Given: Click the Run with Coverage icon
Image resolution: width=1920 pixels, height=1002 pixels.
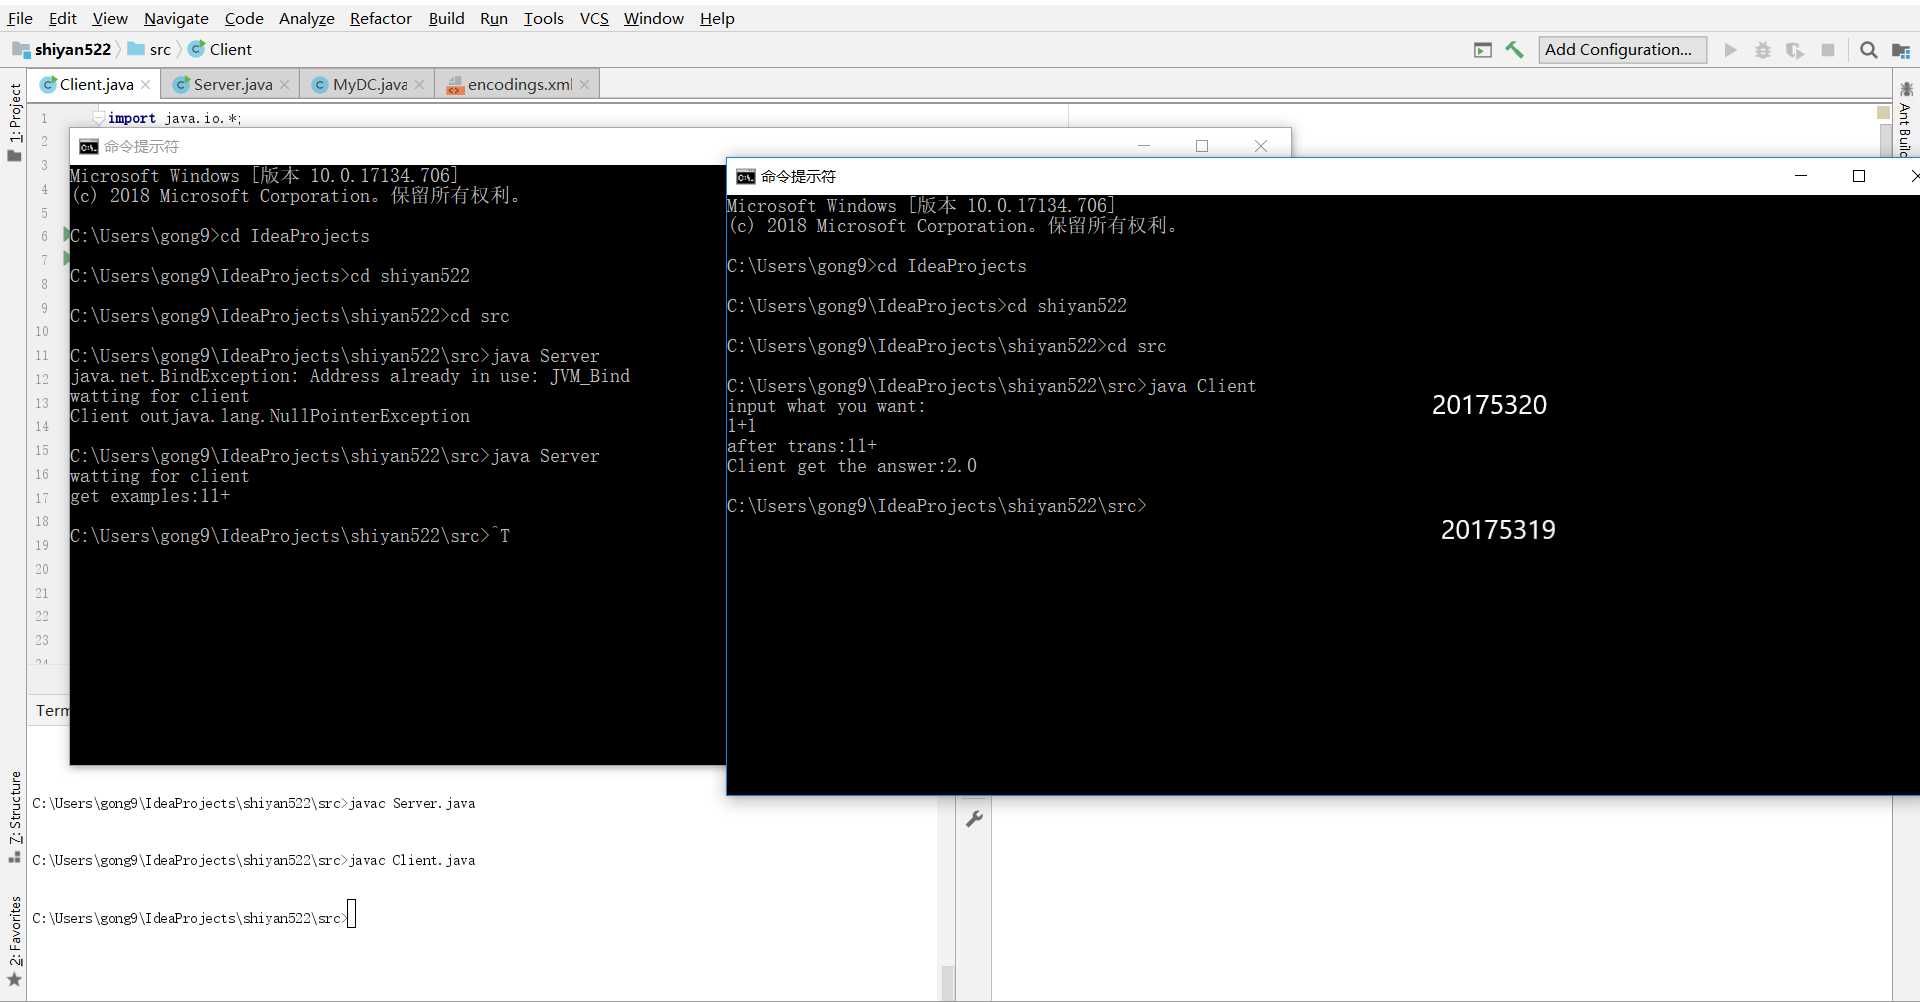Looking at the screenshot, I should 1795,50.
